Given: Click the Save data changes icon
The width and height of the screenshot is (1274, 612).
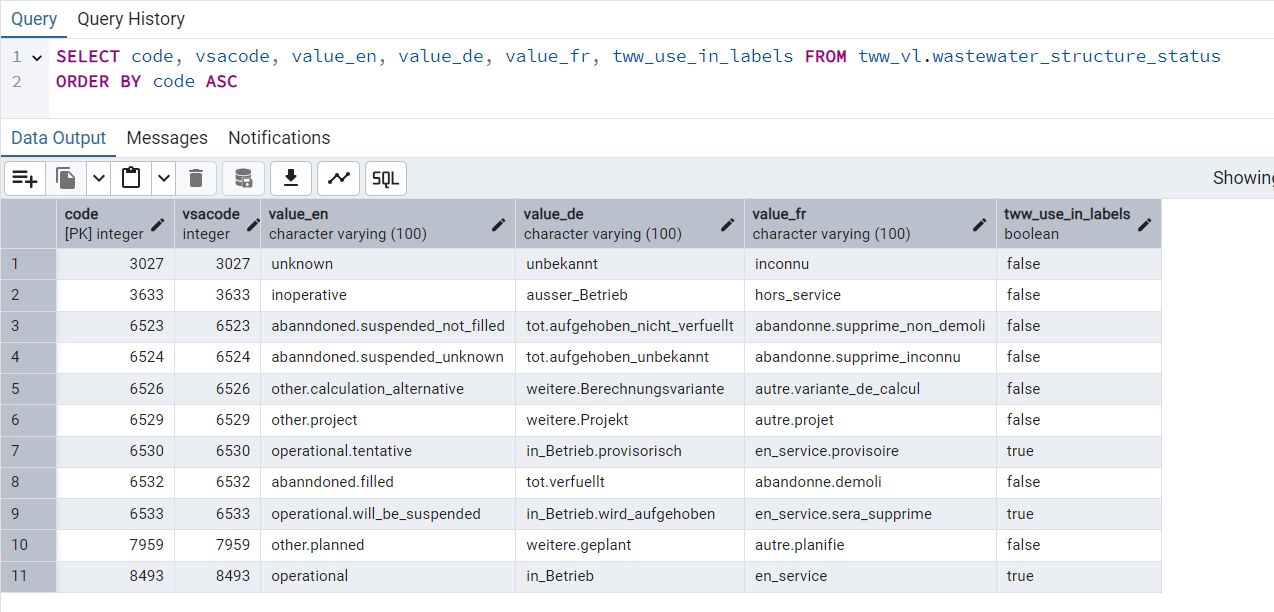Looking at the screenshot, I should tap(243, 178).
